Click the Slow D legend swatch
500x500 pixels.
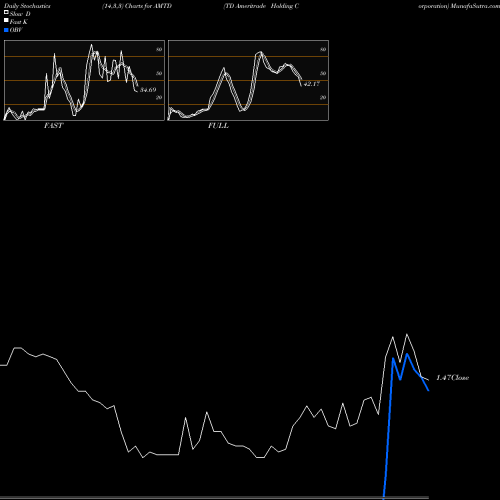pos(6,12)
